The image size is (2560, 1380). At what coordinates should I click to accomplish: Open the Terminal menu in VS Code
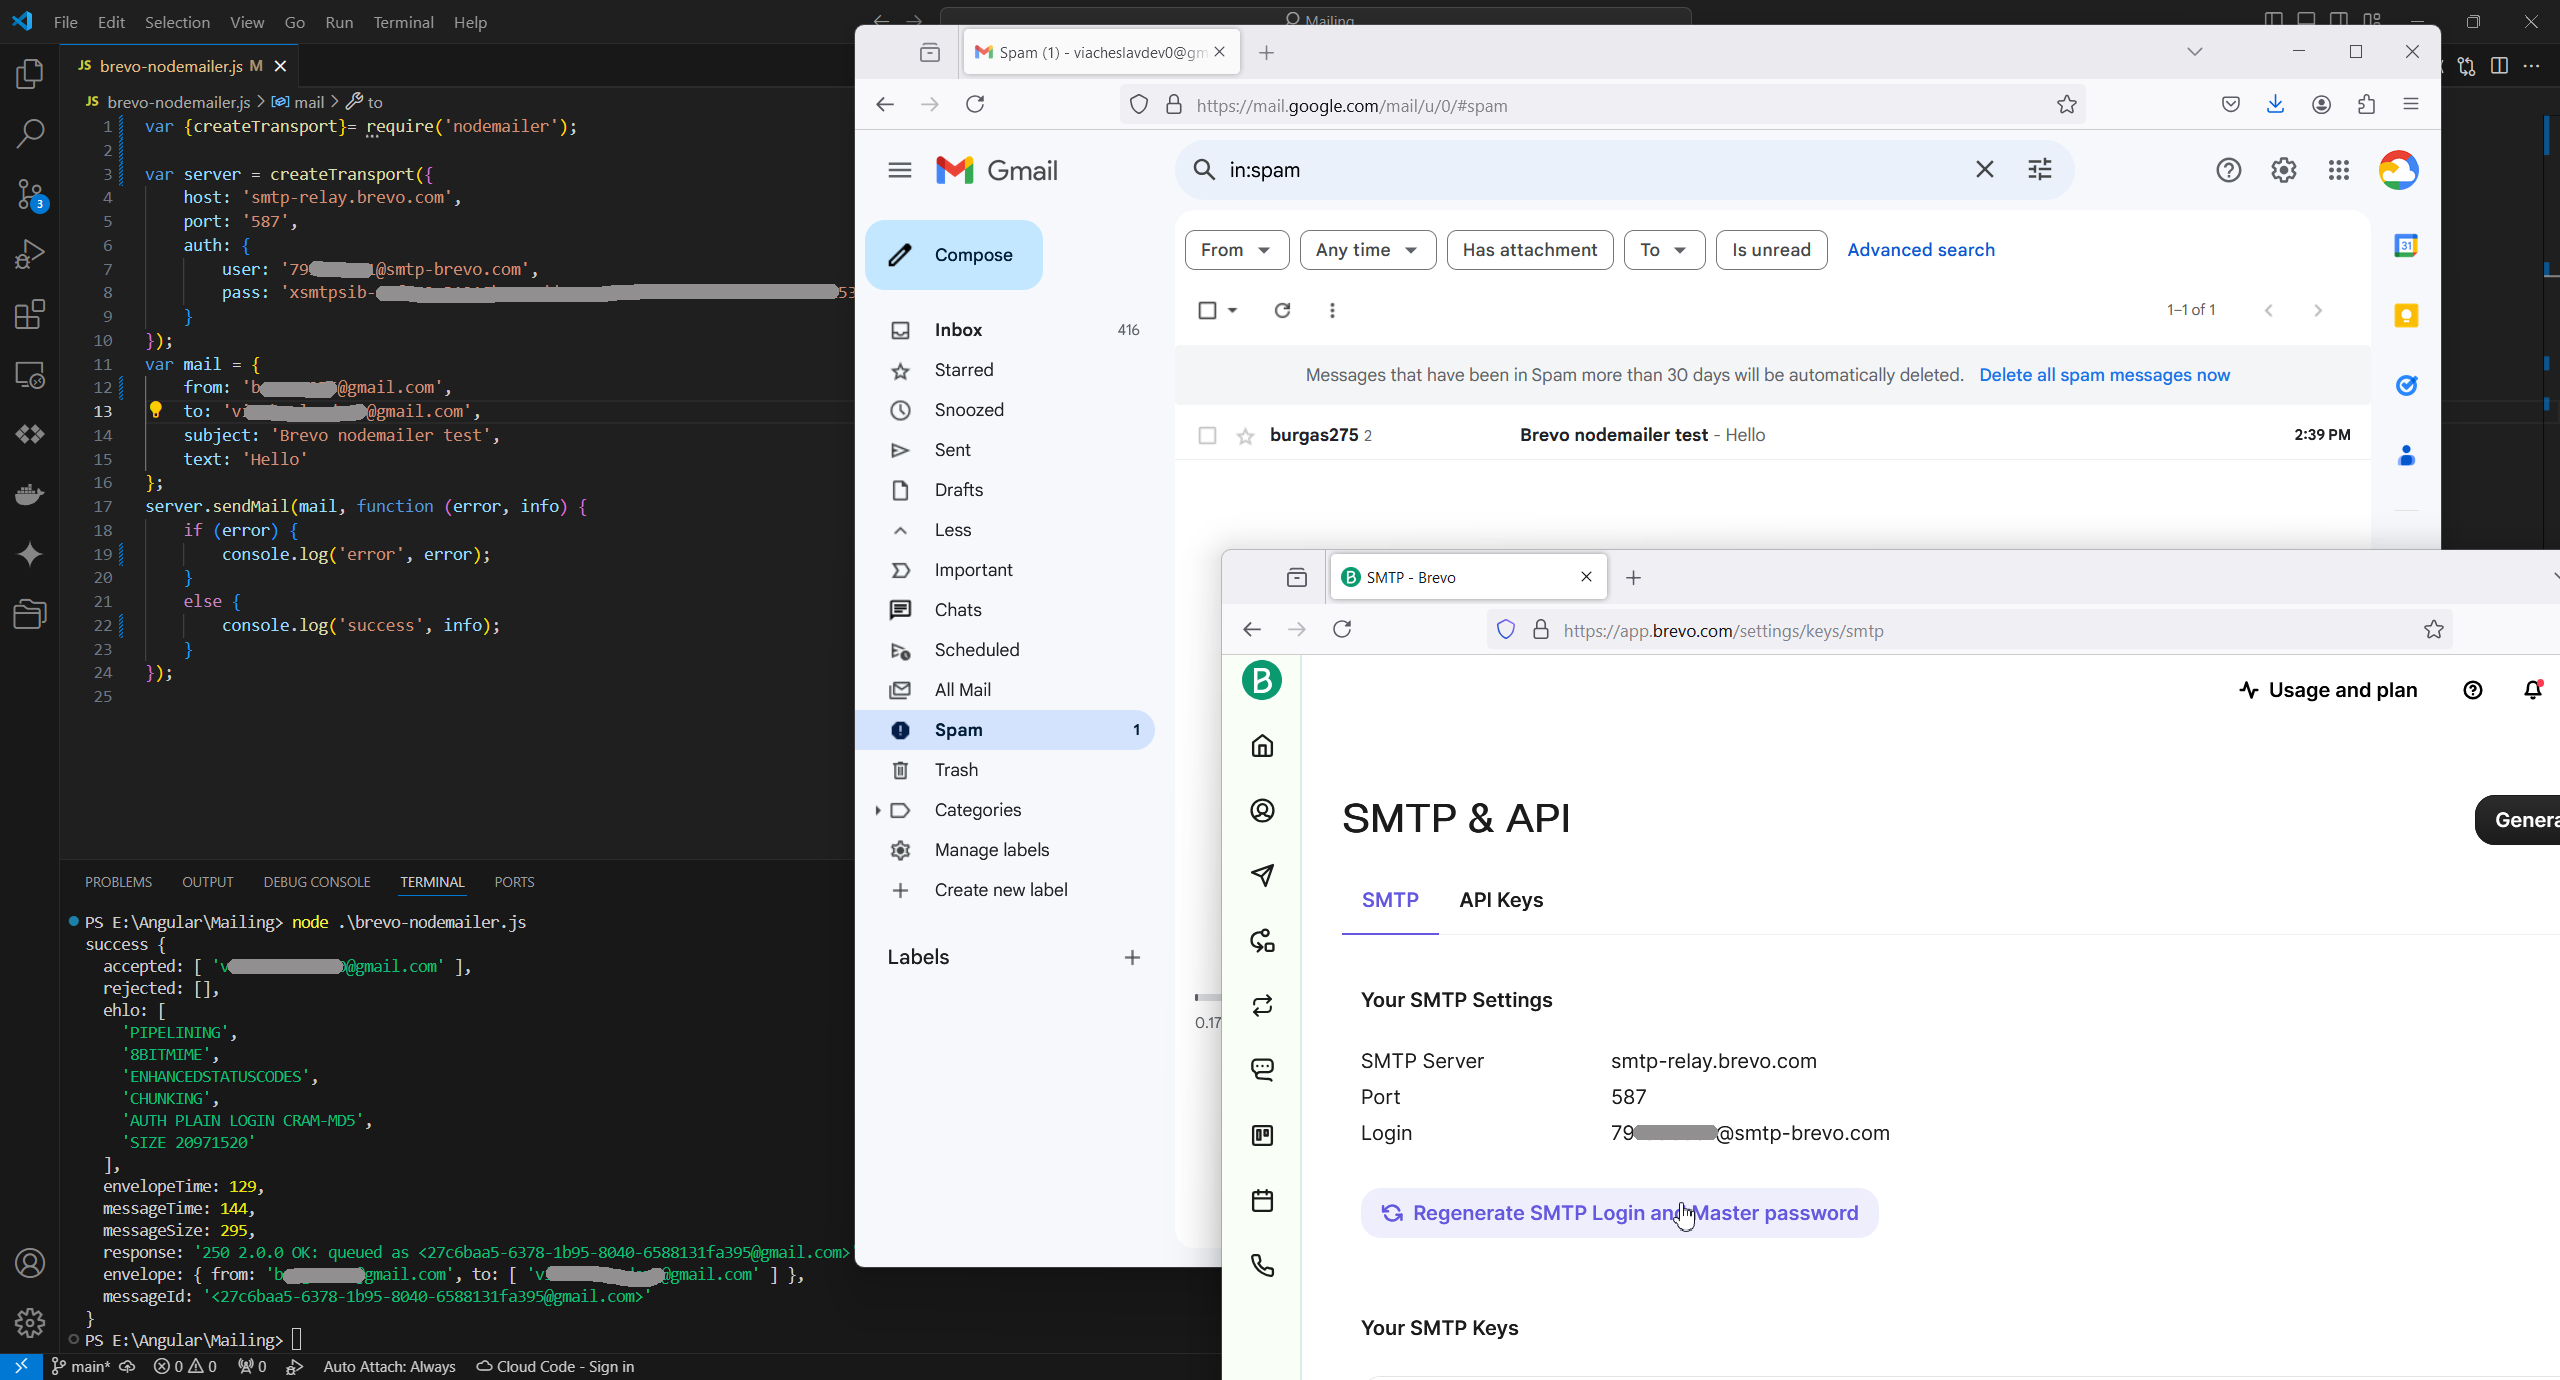403,22
